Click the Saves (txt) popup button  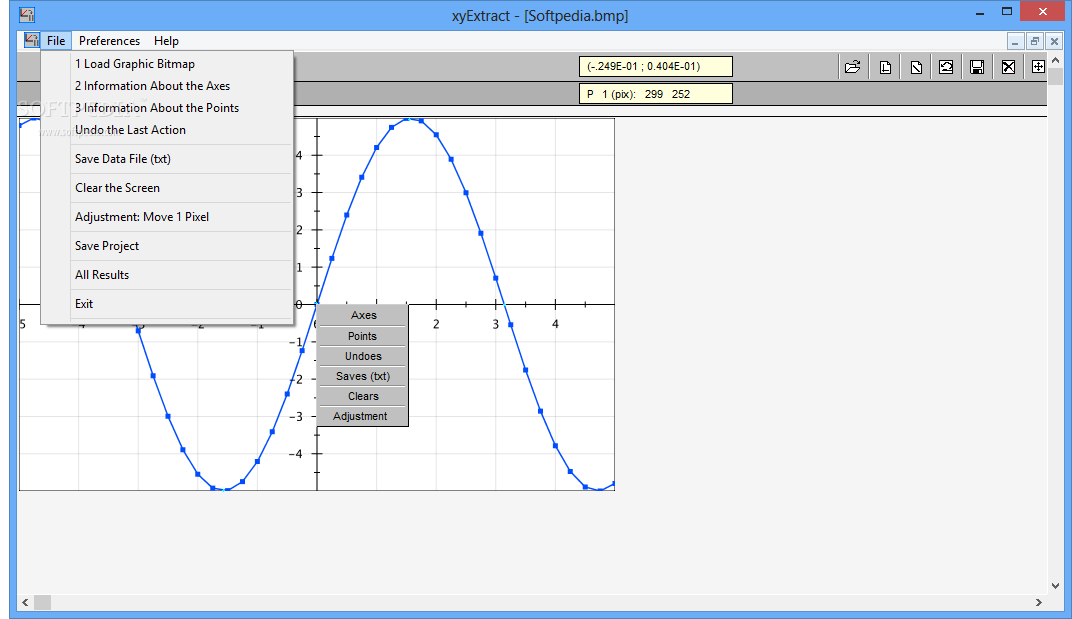363,376
